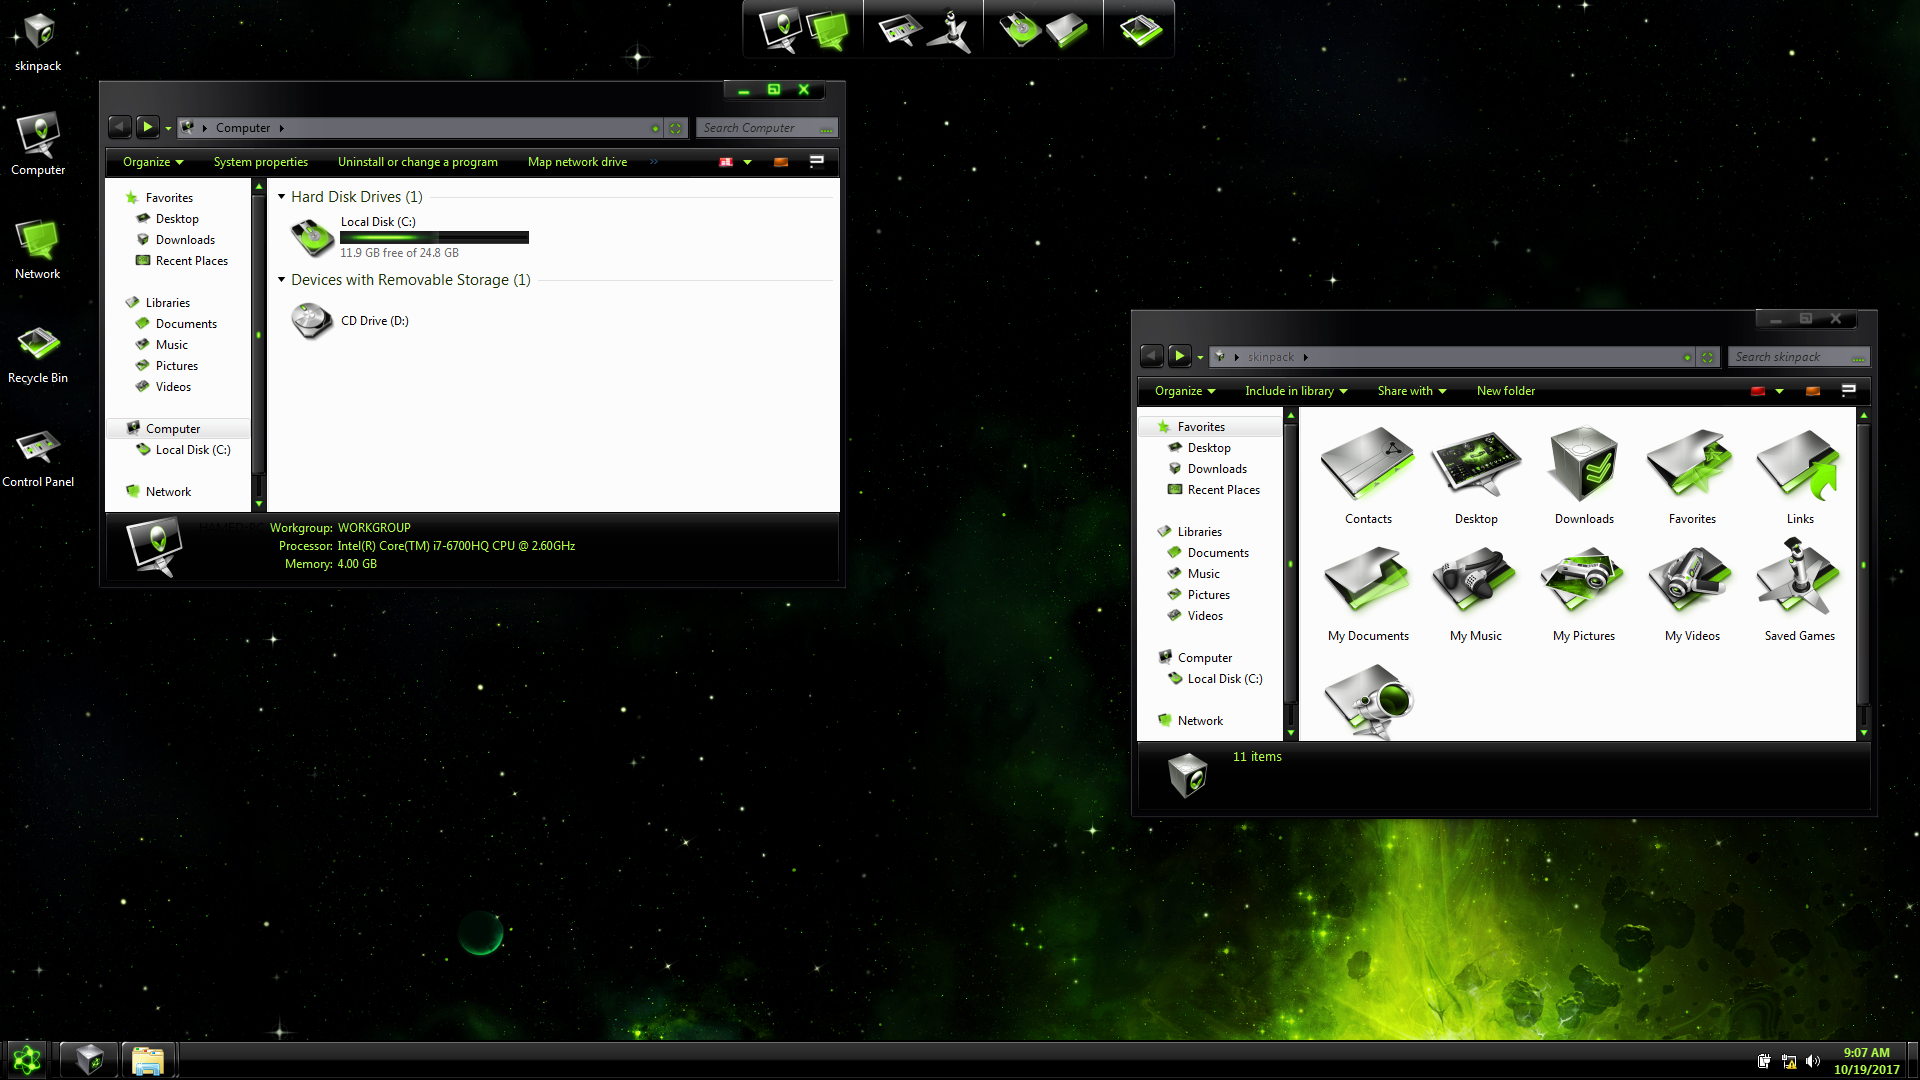Open the Include in library dropdown
The width and height of the screenshot is (1920, 1080).
(x=1295, y=391)
